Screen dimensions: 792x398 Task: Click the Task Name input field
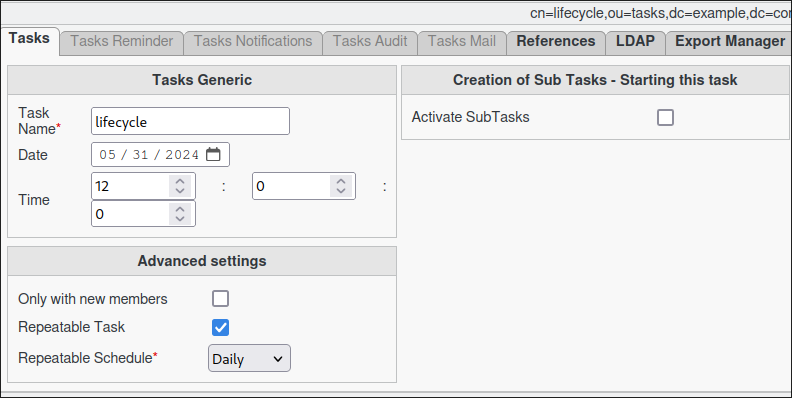190,121
